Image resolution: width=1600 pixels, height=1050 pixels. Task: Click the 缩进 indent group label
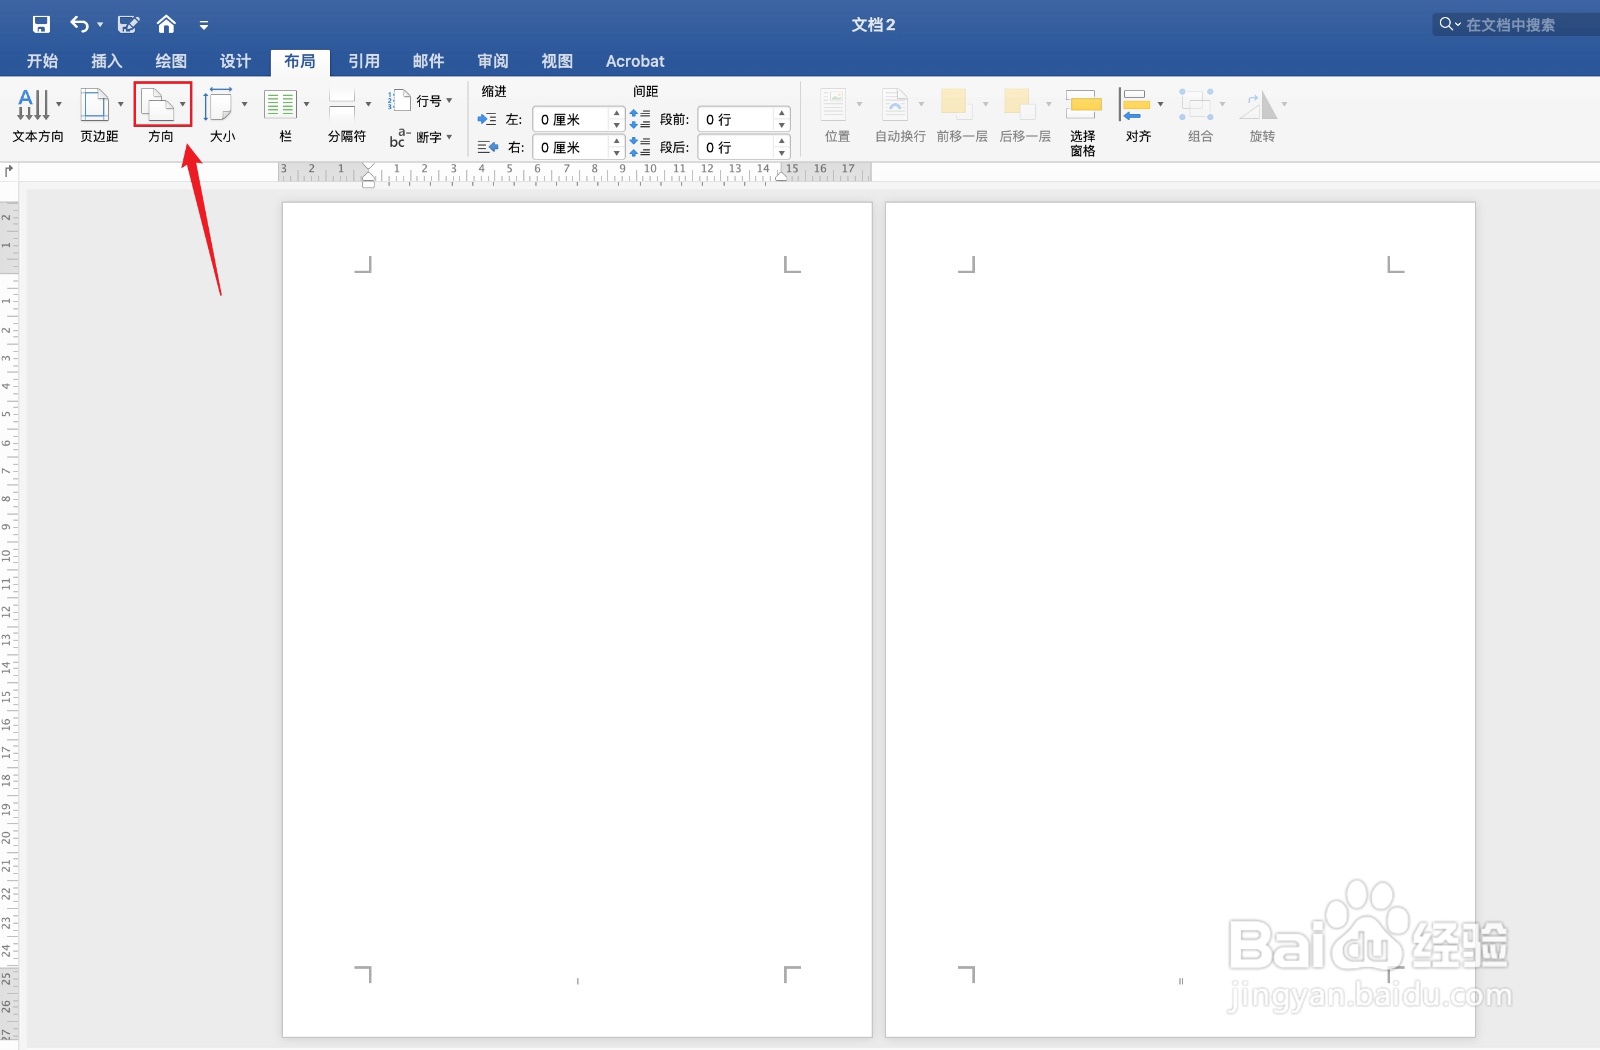click(x=494, y=91)
